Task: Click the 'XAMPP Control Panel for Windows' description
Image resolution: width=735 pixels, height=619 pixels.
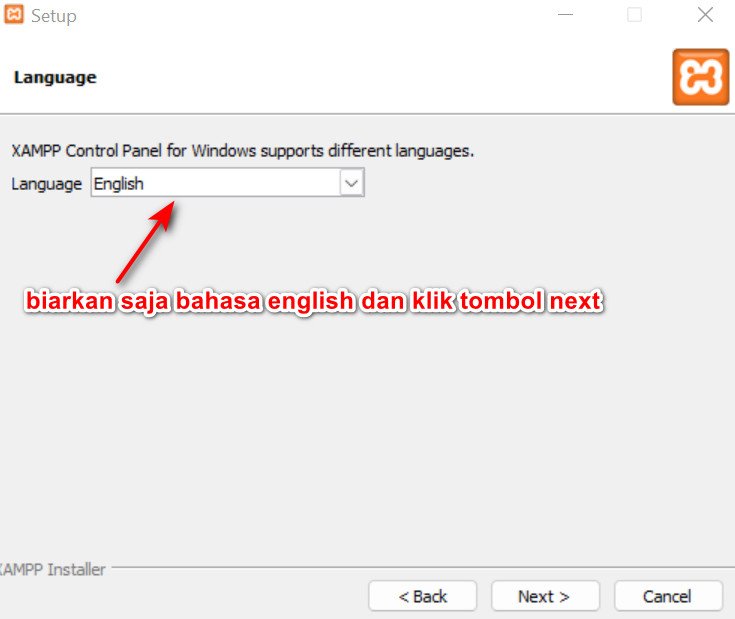Action: tap(243, 151)
